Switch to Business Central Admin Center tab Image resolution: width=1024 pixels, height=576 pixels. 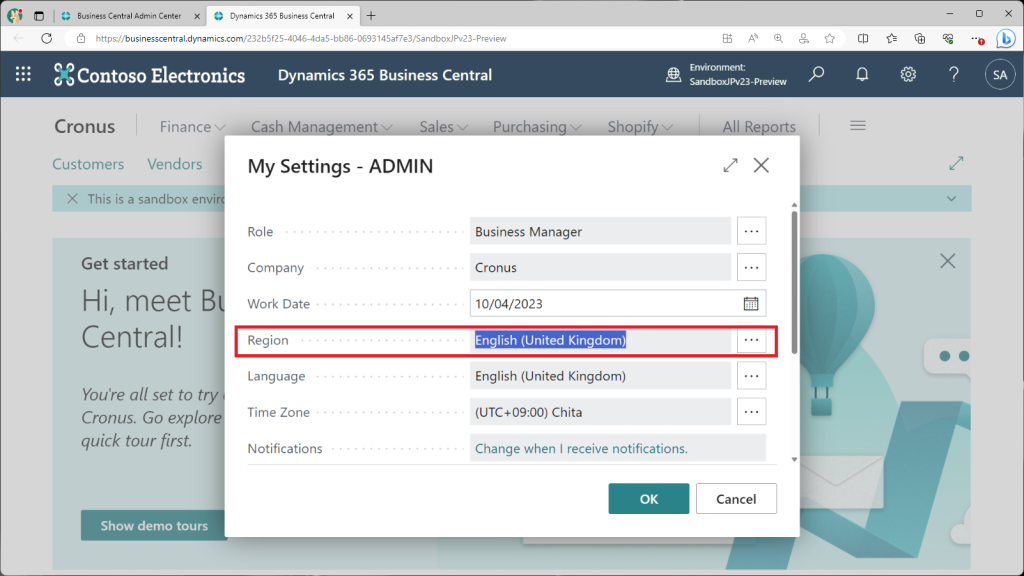[129, 16]
